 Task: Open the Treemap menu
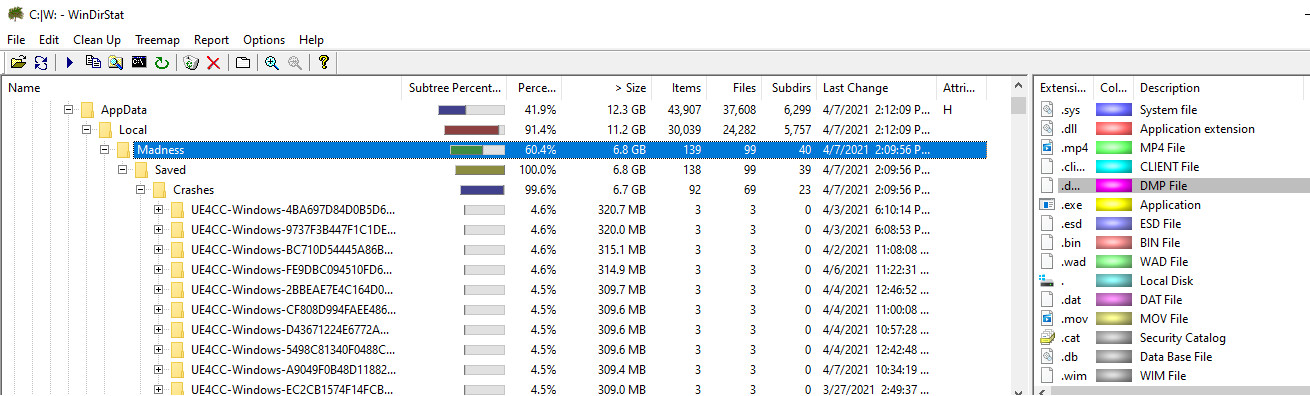pos(157,40)
